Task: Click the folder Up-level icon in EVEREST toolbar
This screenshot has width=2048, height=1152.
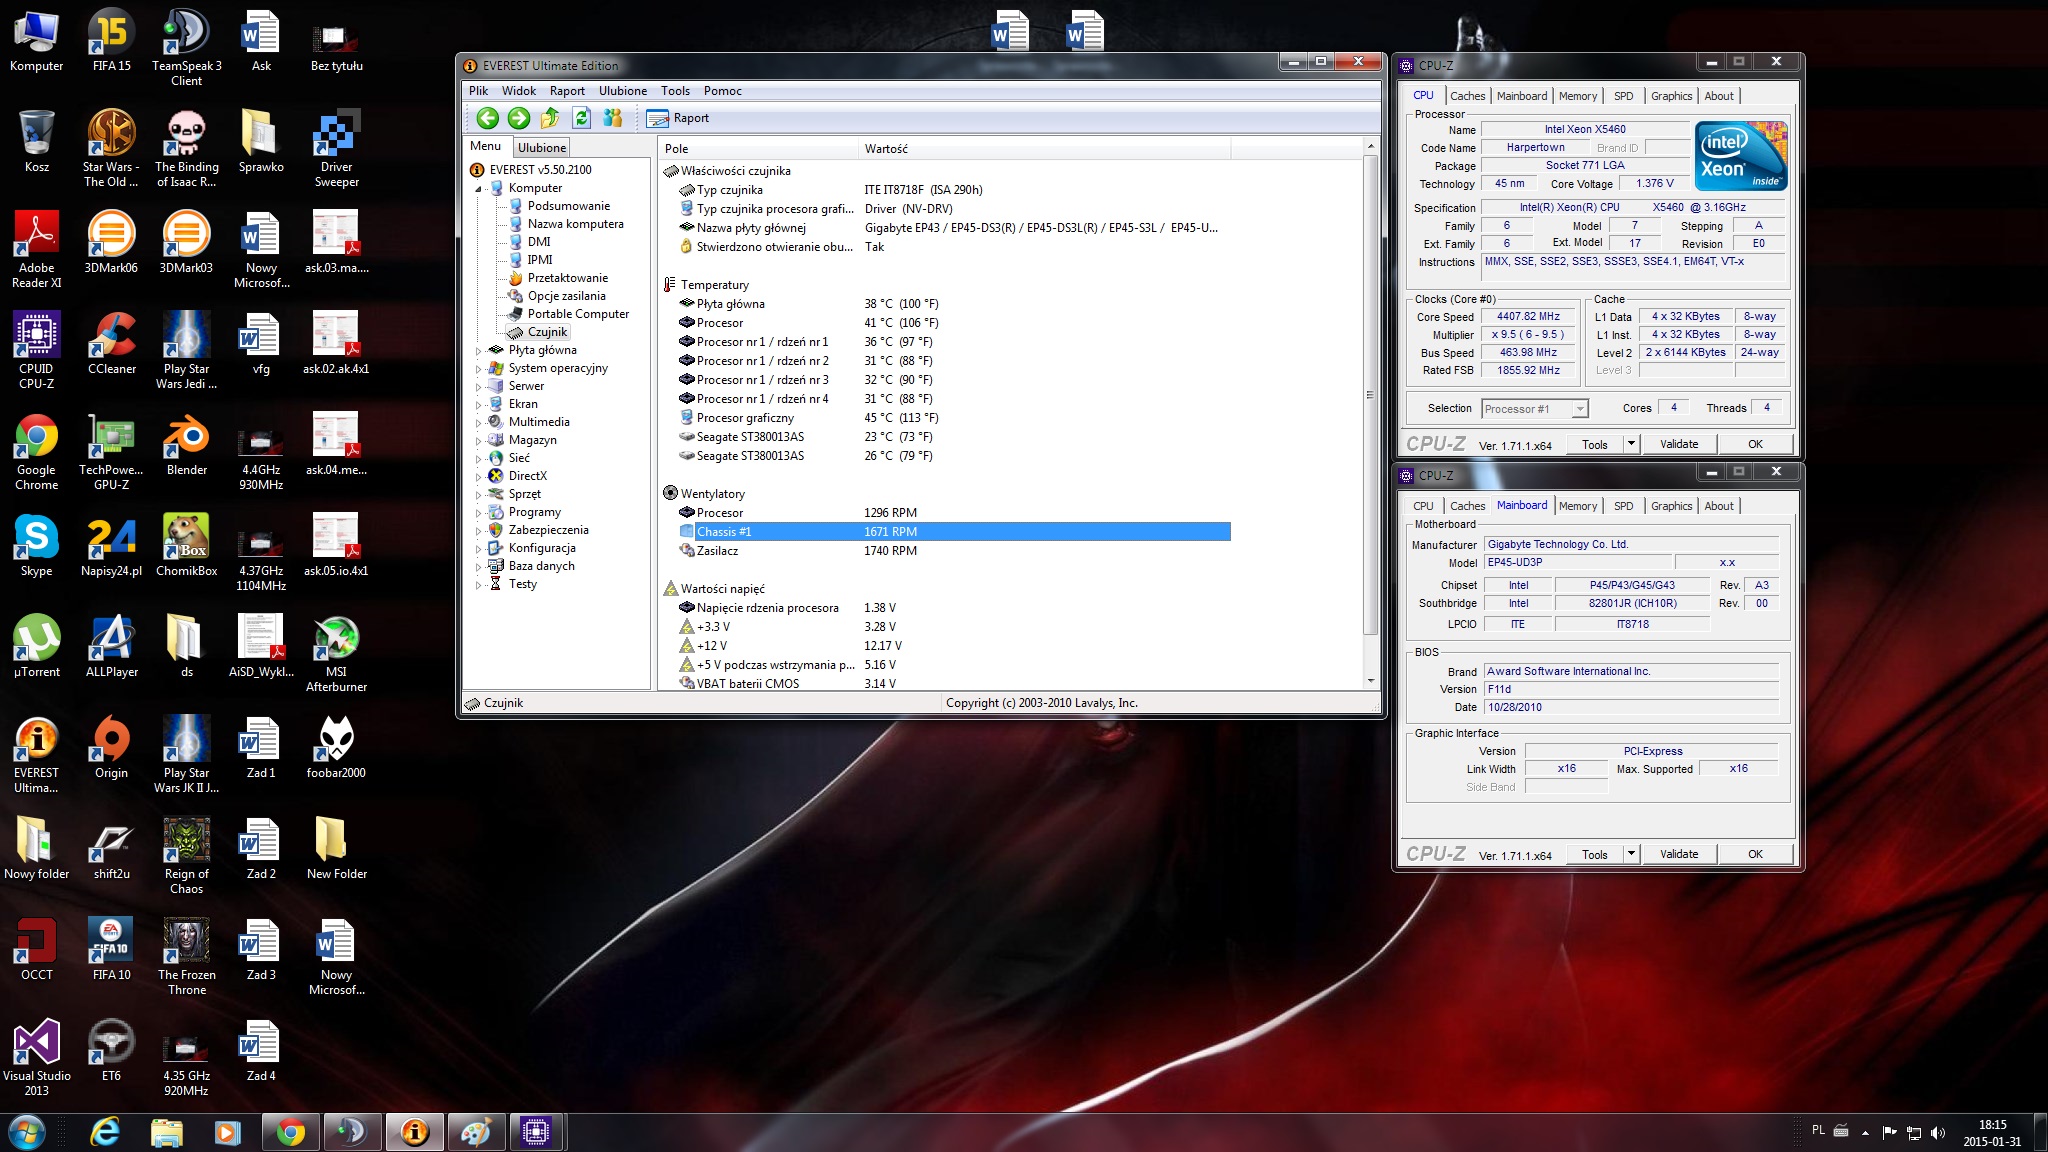Action: coord(550,118)
